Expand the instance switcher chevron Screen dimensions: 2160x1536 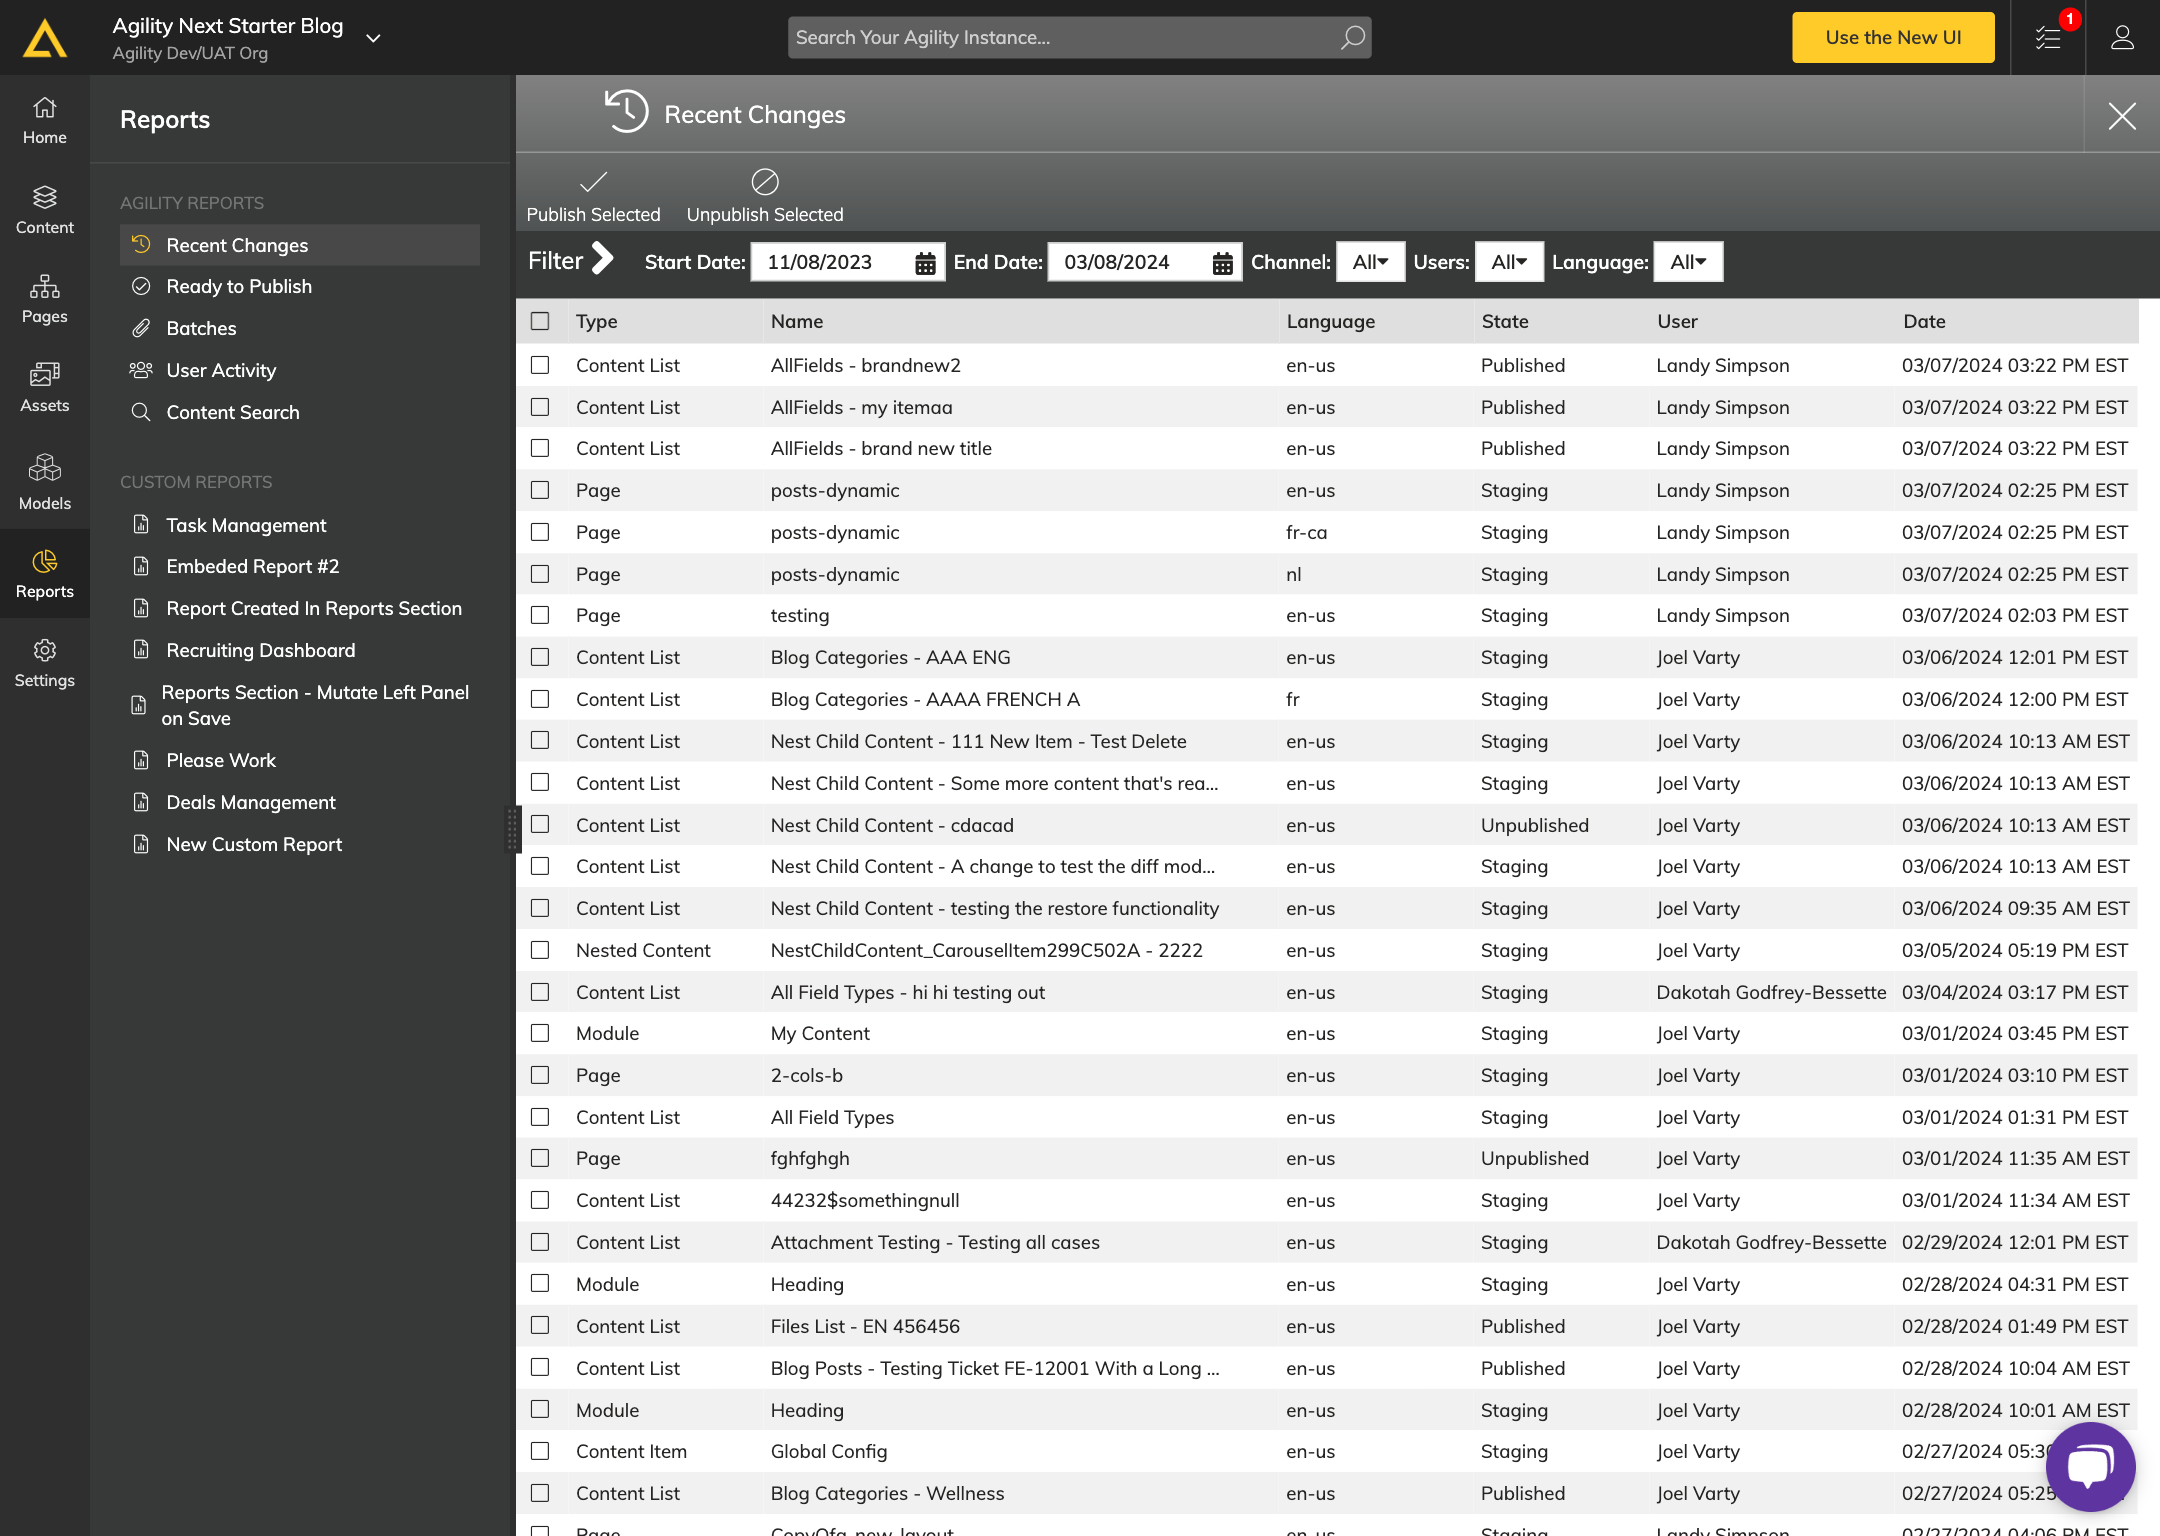tap(373, 39)
